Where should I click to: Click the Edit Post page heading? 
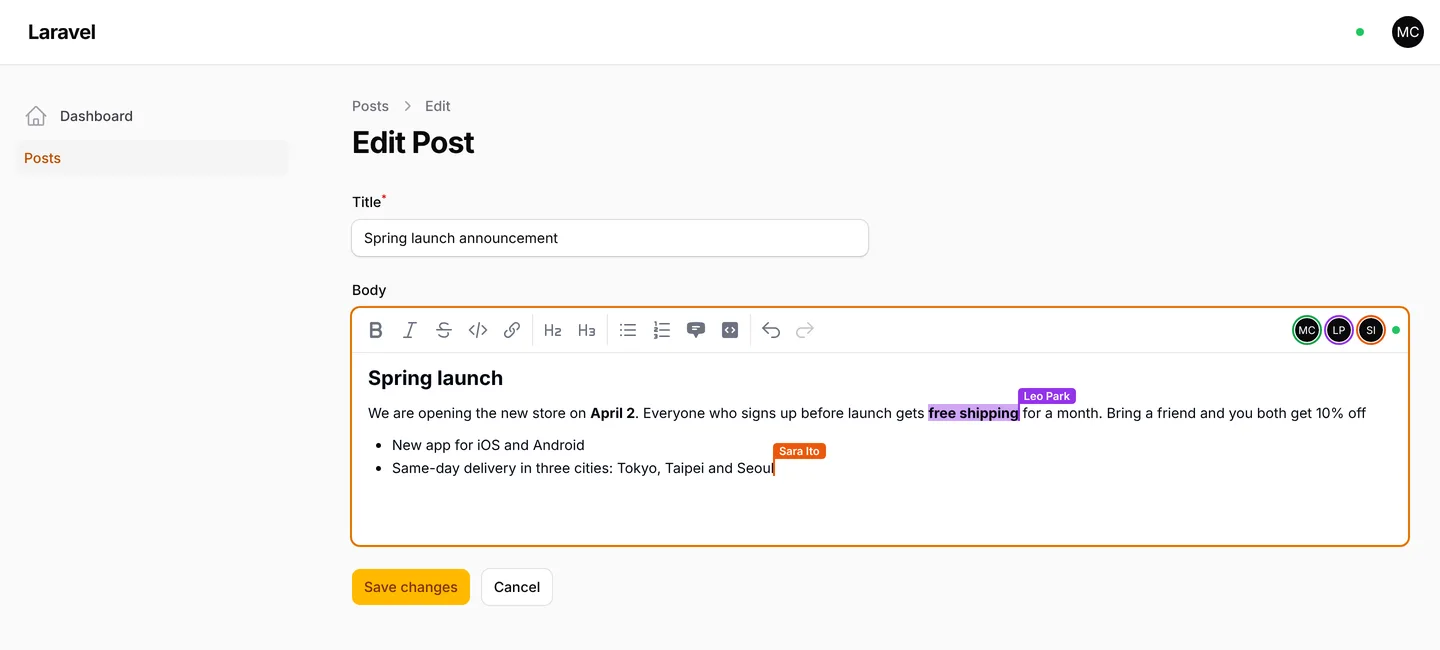[413, 142]
